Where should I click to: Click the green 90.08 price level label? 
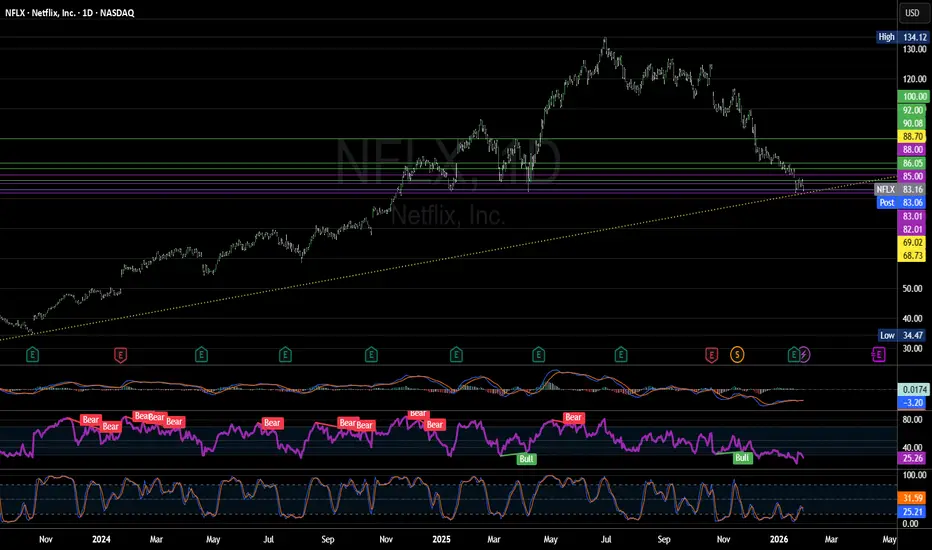(x=913, y=124)
